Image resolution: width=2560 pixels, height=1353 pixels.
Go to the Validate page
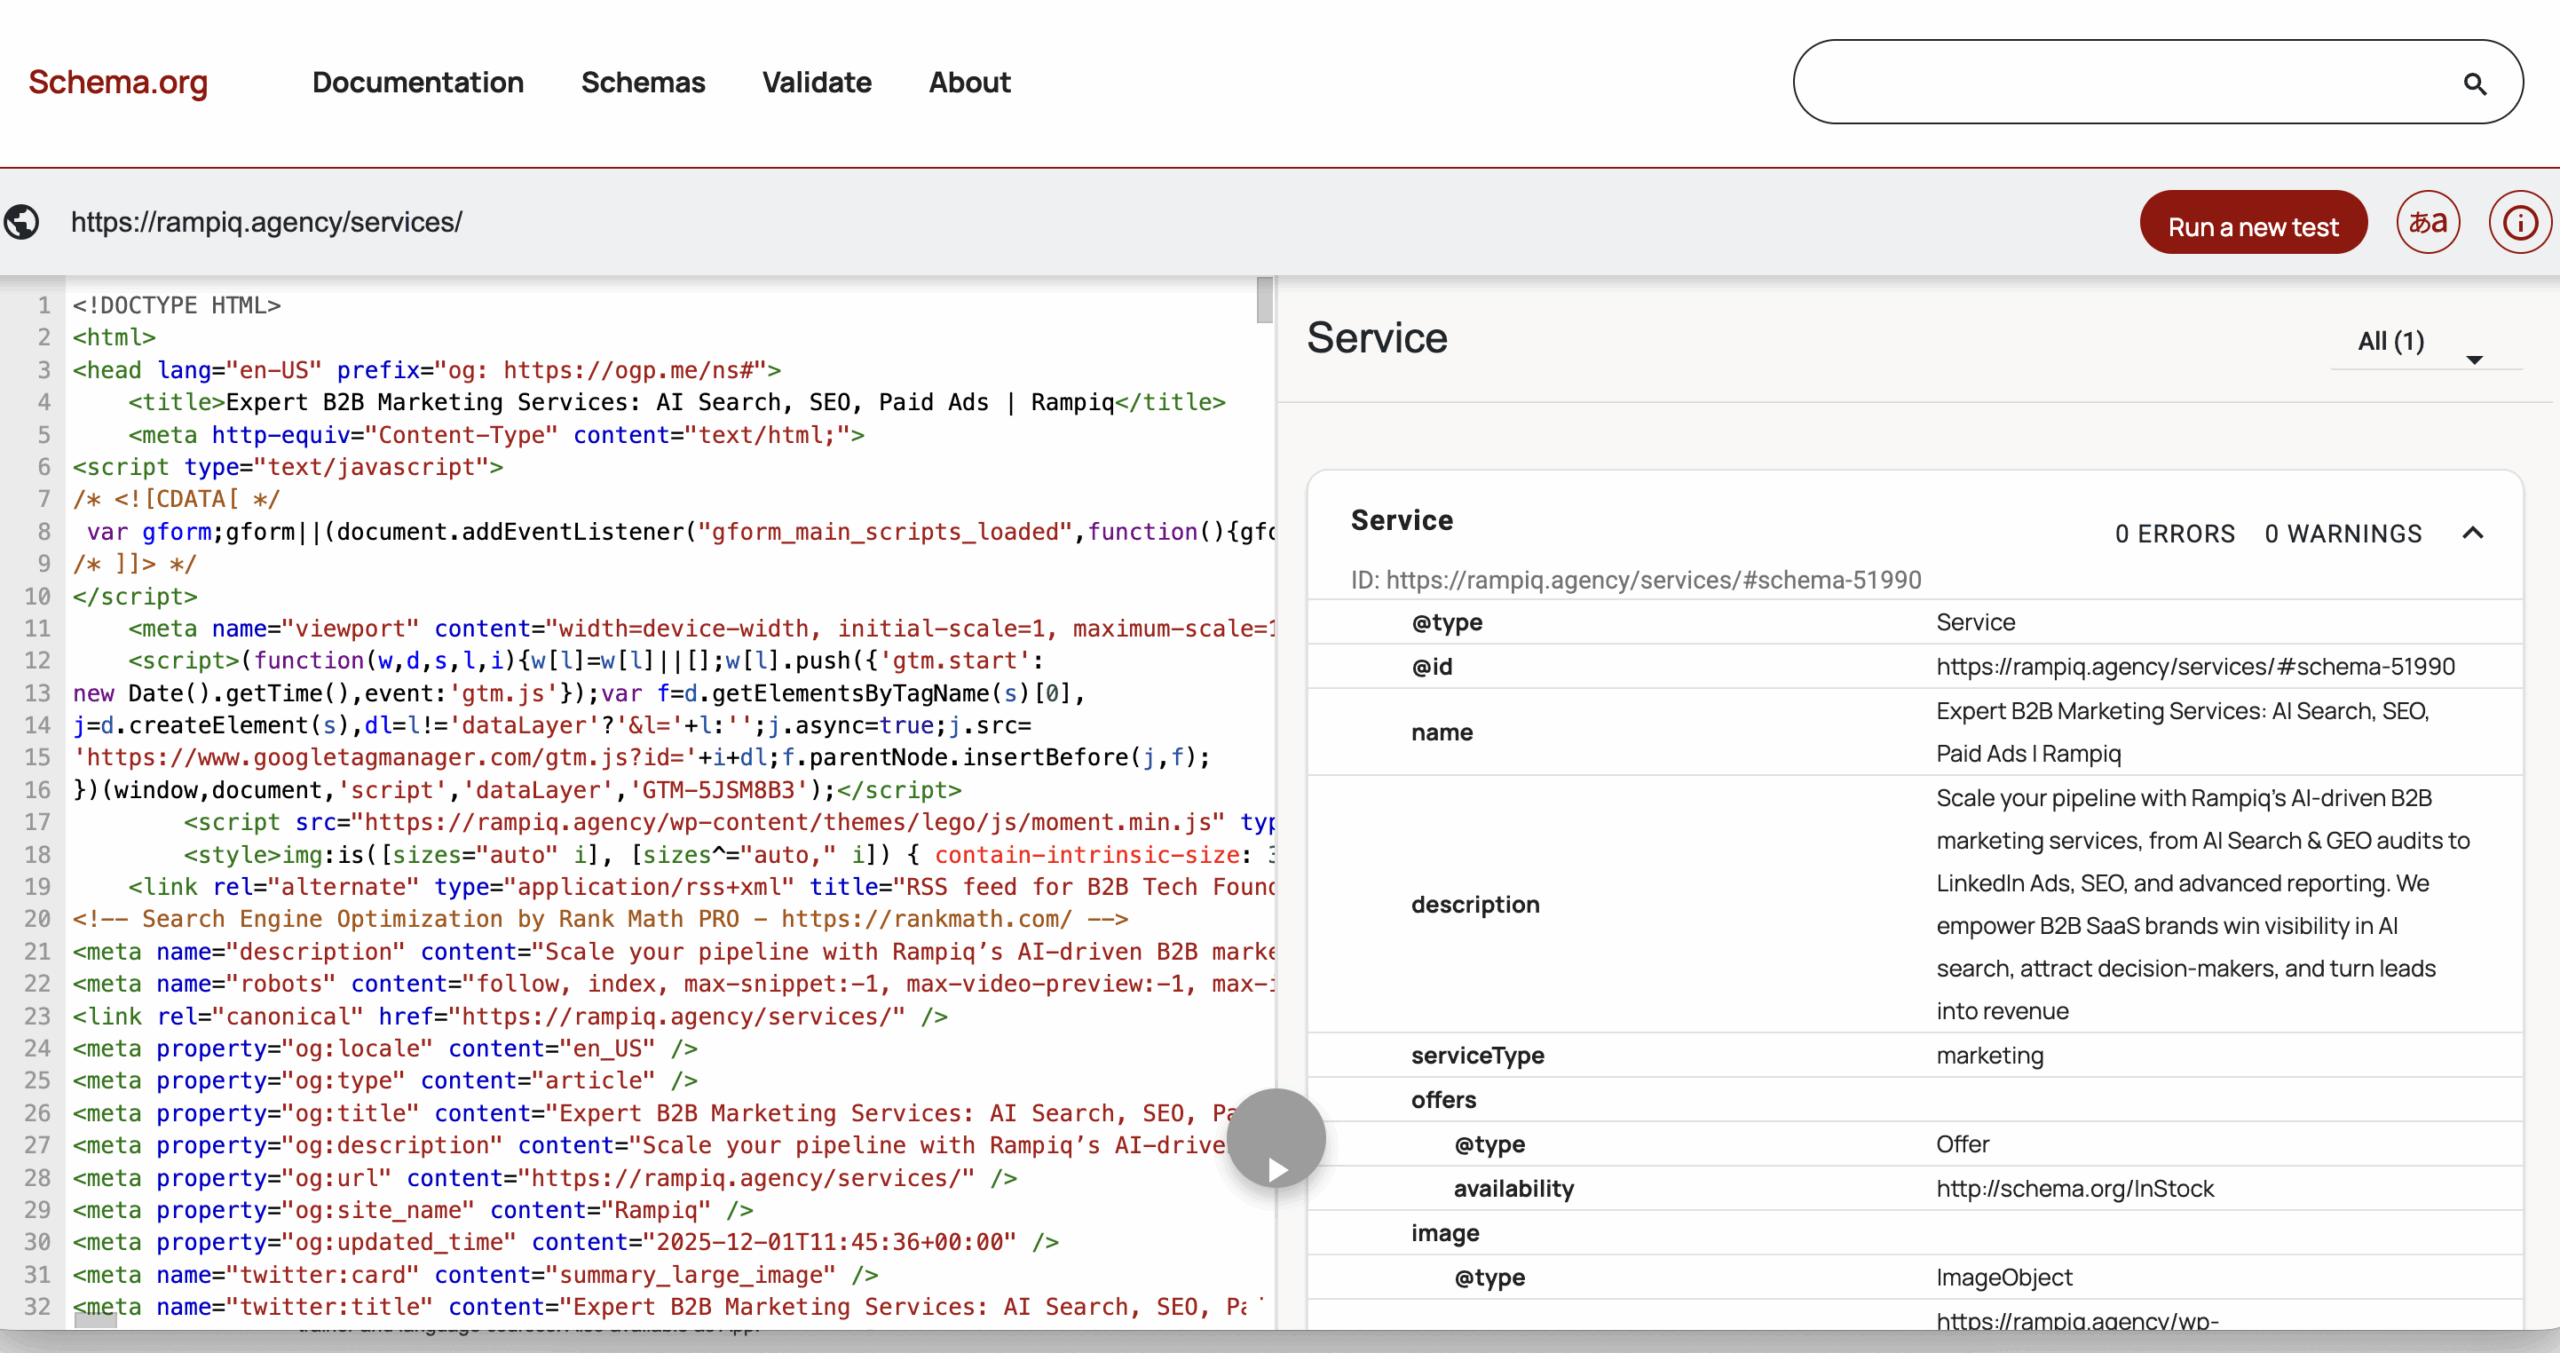click(816, 83)
